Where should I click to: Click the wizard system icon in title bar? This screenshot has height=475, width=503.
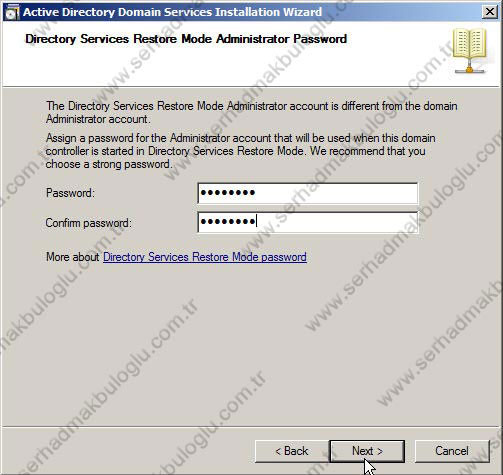pos(12,13)
